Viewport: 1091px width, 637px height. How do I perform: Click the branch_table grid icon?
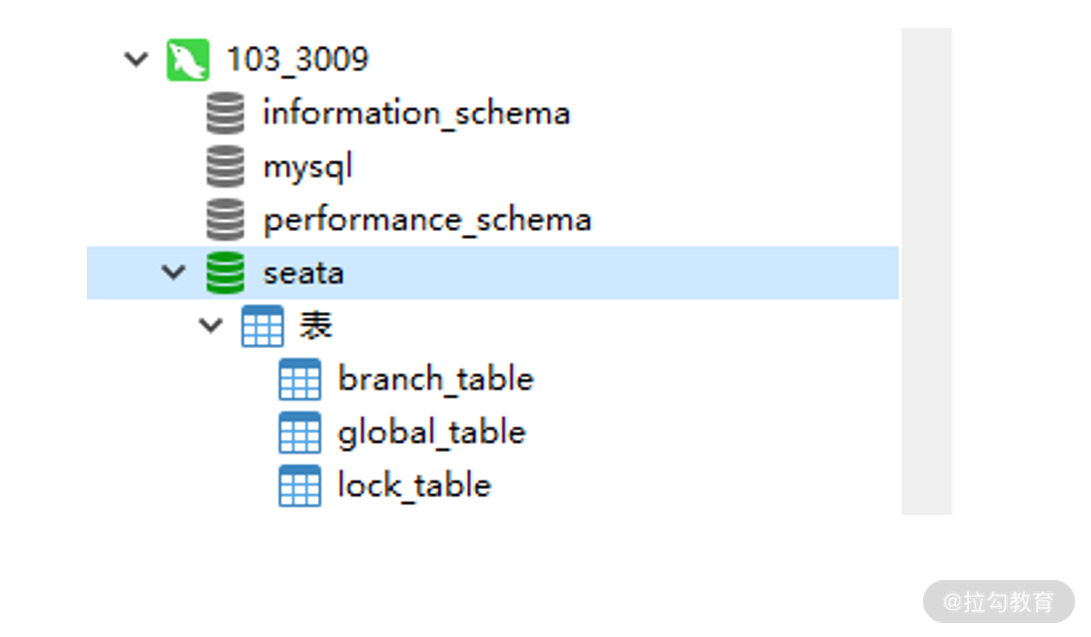(x=300, y=379)
